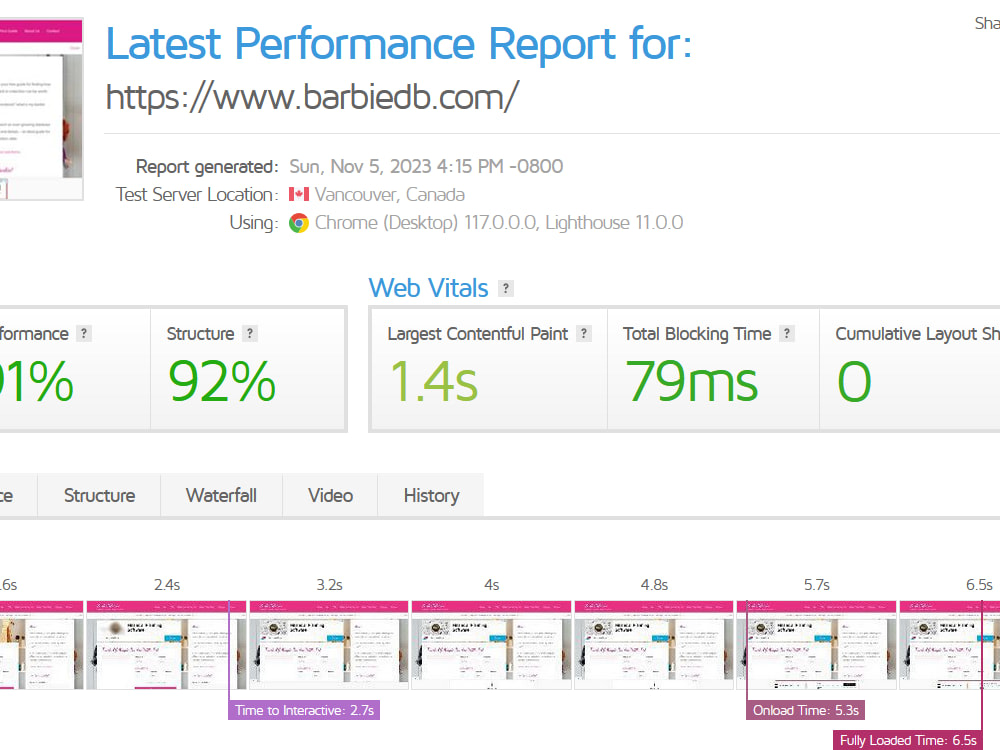Screen dimensions: 1000x750
Task: Select the 5.7s filmstrip frame
Action: (x=816, y=645)
